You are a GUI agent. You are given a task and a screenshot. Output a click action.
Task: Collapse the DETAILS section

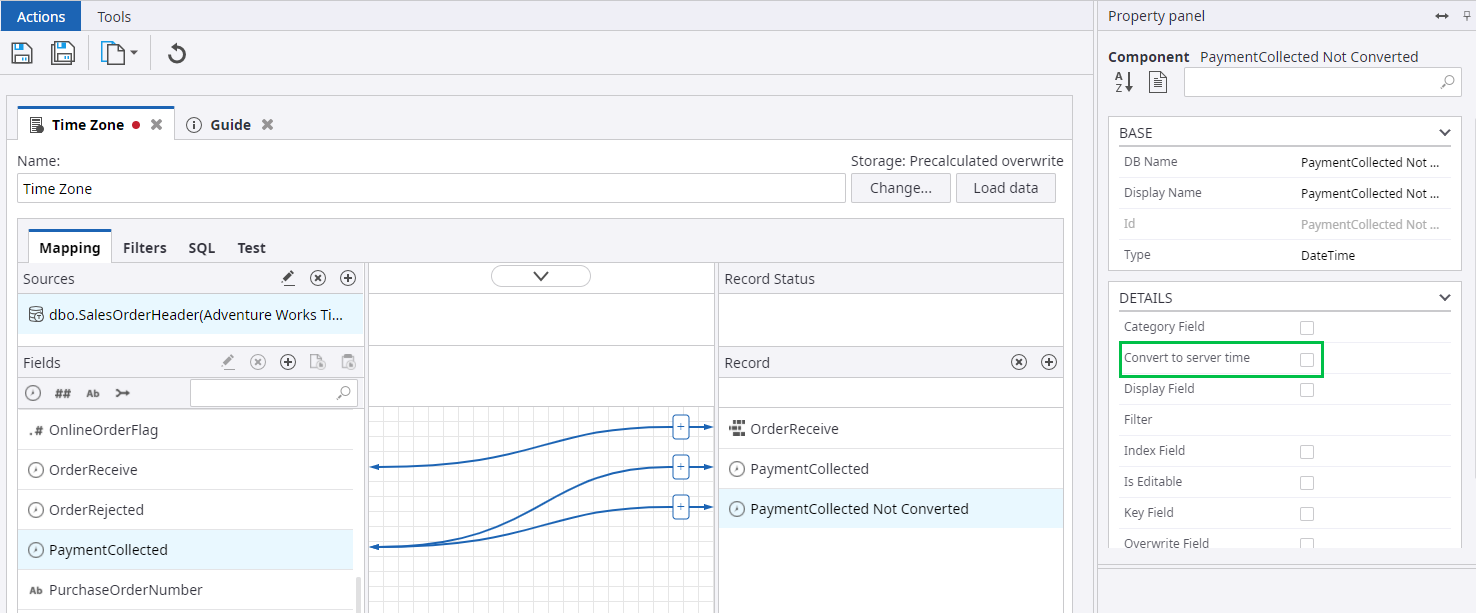point(1444,298)
